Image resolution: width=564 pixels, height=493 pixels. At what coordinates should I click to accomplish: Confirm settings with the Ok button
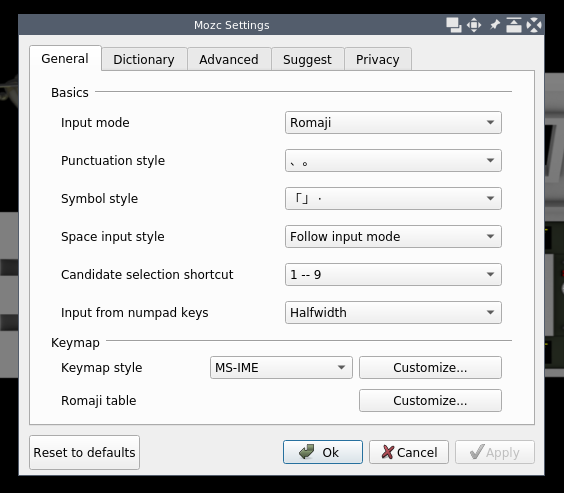(323, 452)
